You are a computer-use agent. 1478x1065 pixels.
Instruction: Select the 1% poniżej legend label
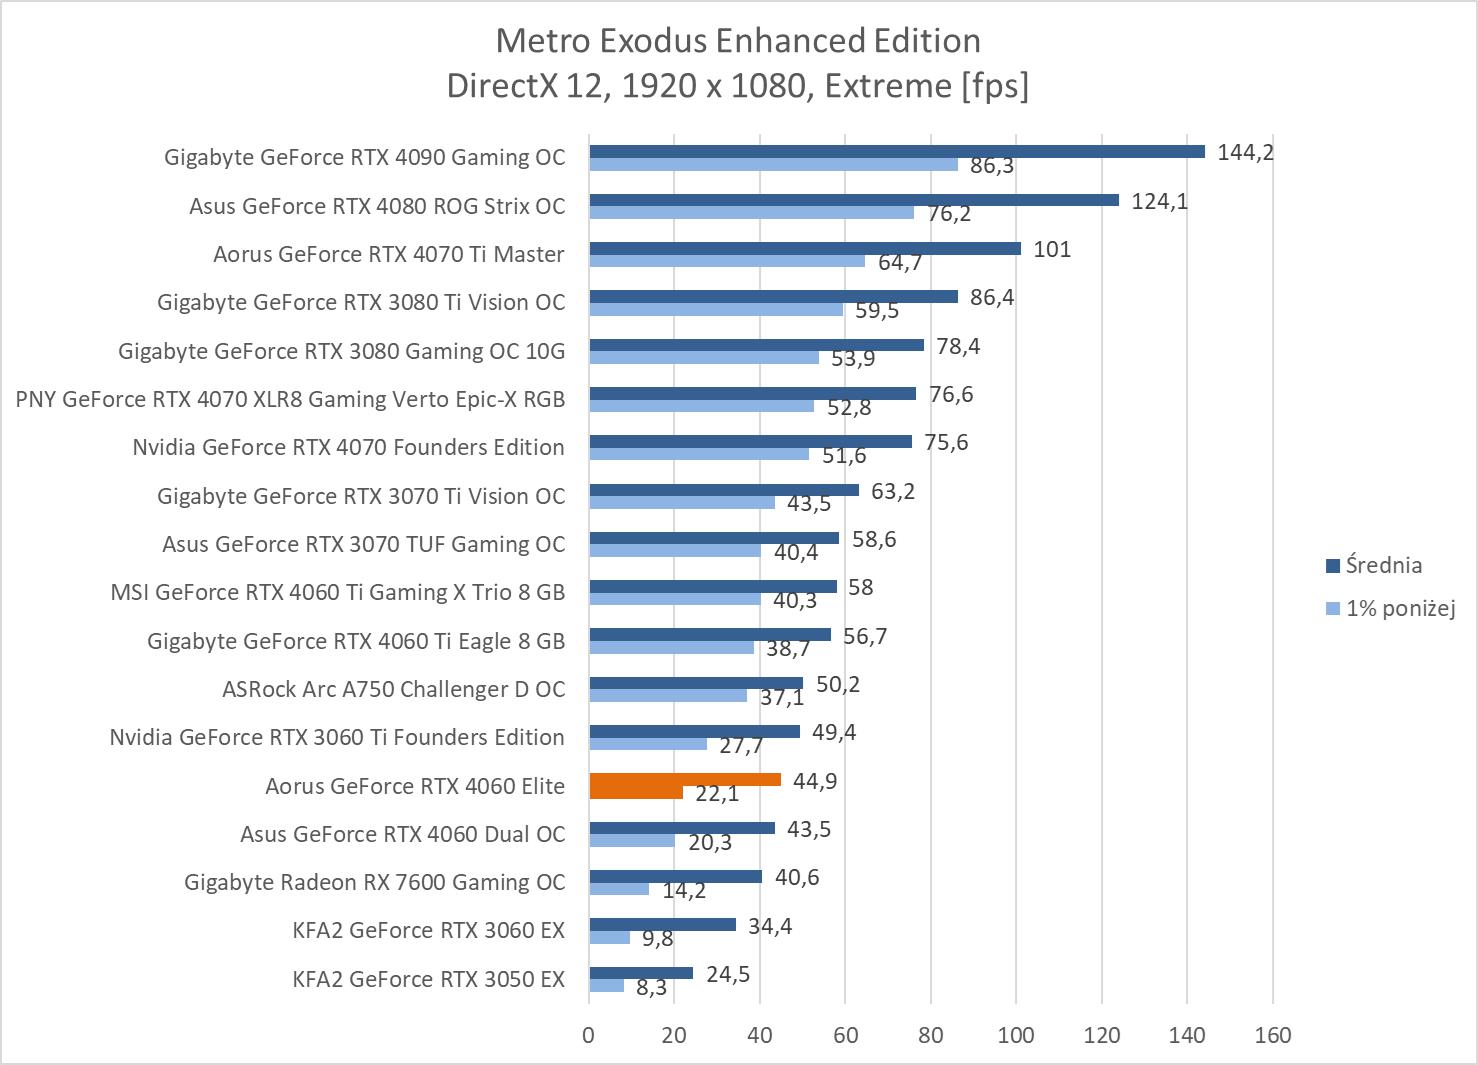point(1399,608)
